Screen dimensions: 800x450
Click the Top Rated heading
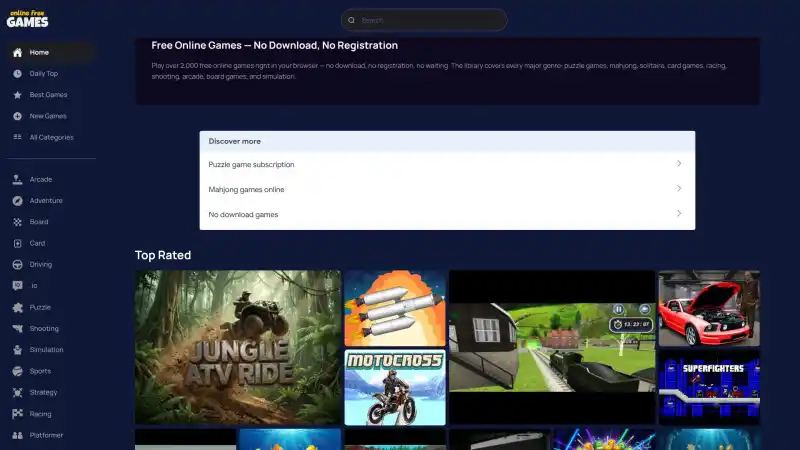tap(163, 255)
